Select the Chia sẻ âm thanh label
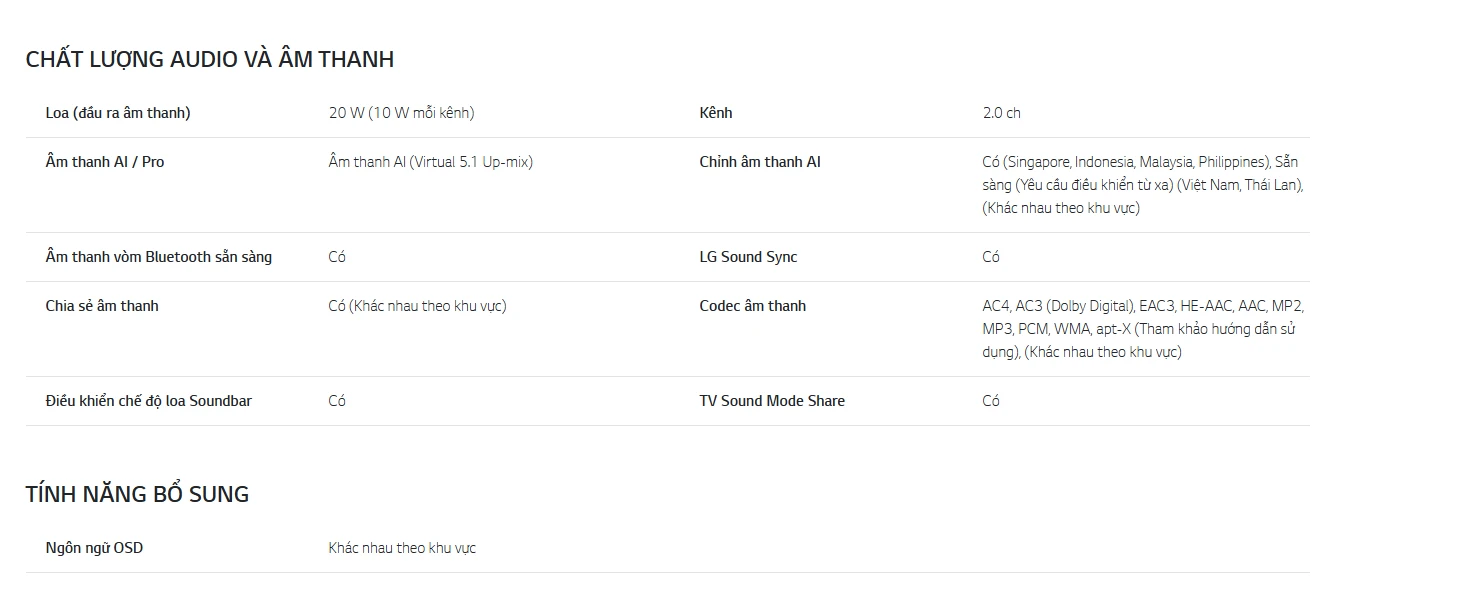 click(x=102, y=306)
